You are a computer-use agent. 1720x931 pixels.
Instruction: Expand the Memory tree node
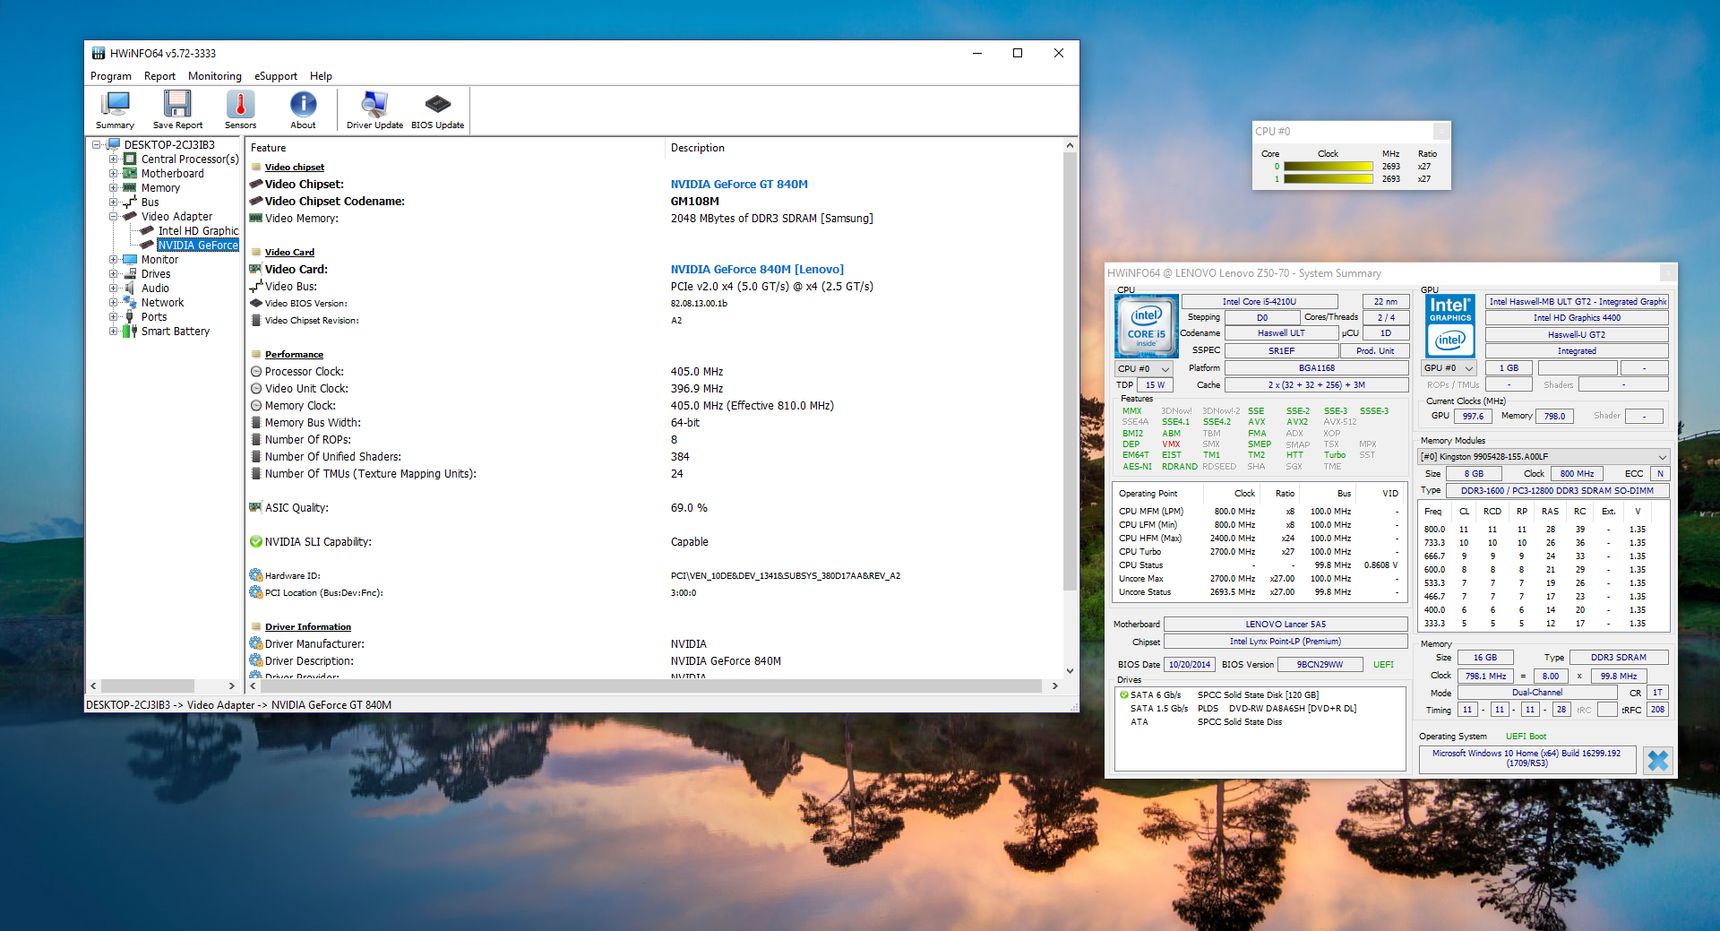[x=113, y=188]
